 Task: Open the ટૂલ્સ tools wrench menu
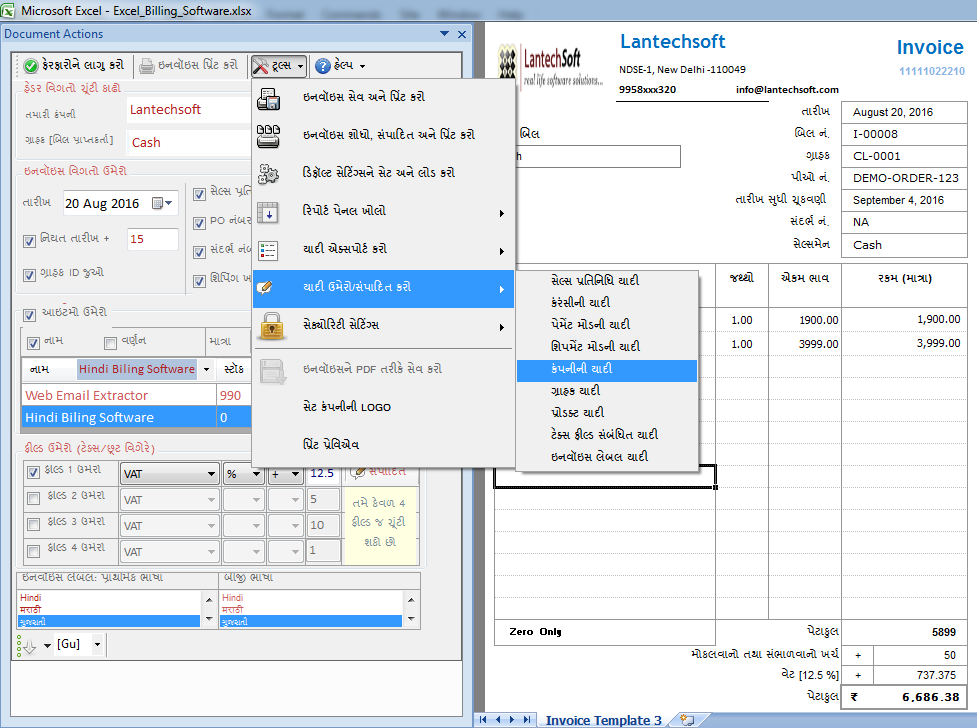(x=279, y=65)
